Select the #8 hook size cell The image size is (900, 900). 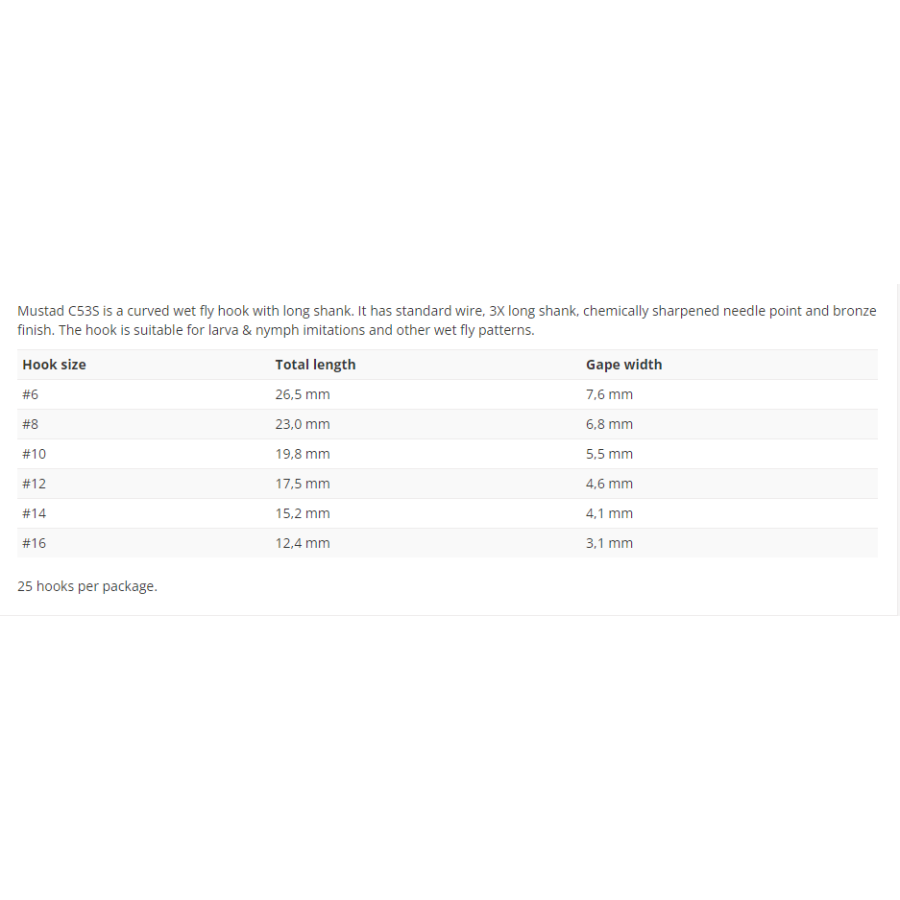30,424
